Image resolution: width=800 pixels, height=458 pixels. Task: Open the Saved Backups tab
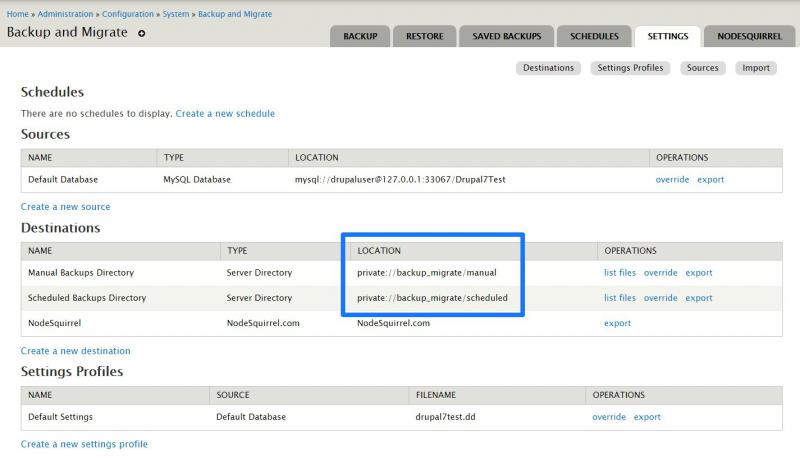coord(507,36)
